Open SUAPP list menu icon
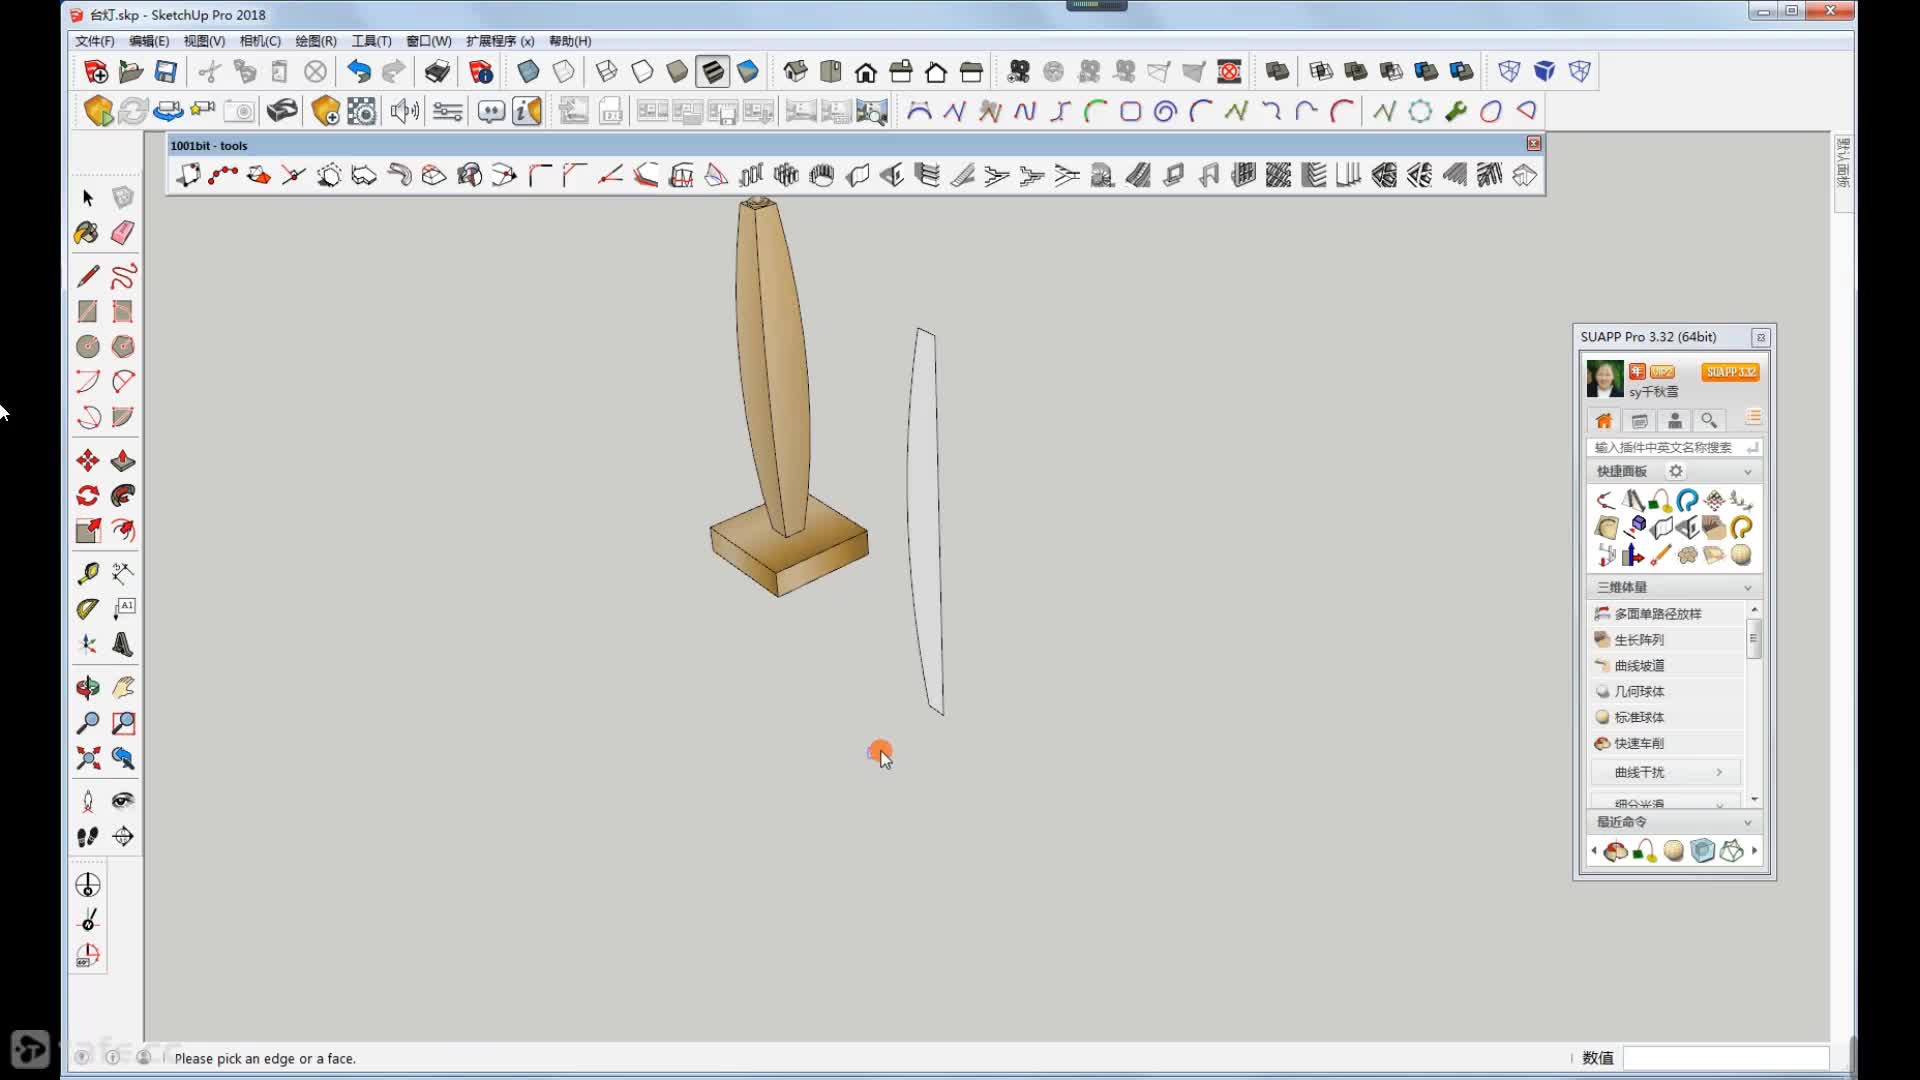The width and height of the screenshot is (1920, 1080). point(1753,418)
